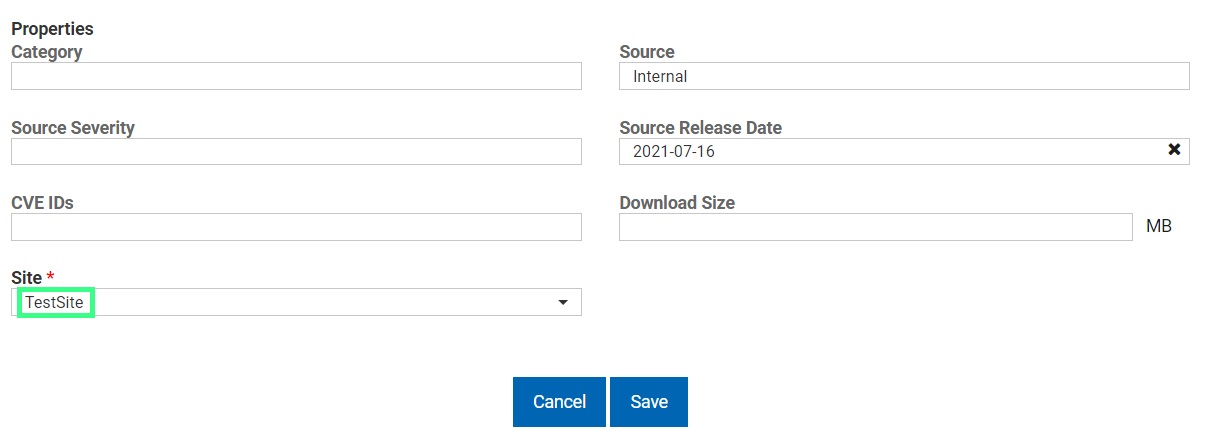Click the Source Severity label
This screenshot has width=1215, height=433.
coord(73,128)
